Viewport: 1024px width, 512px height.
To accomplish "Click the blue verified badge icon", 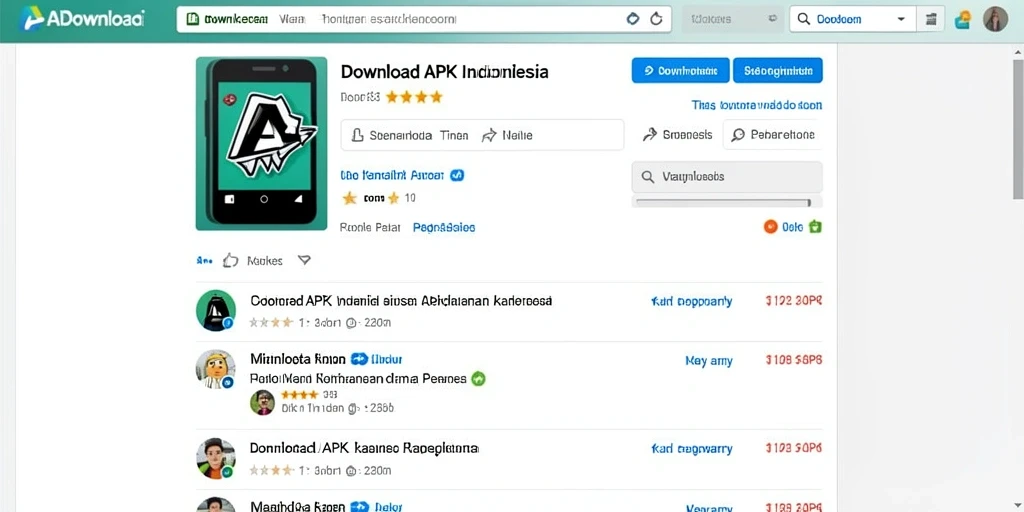I will pyautogui.click(x=457, y=175).
